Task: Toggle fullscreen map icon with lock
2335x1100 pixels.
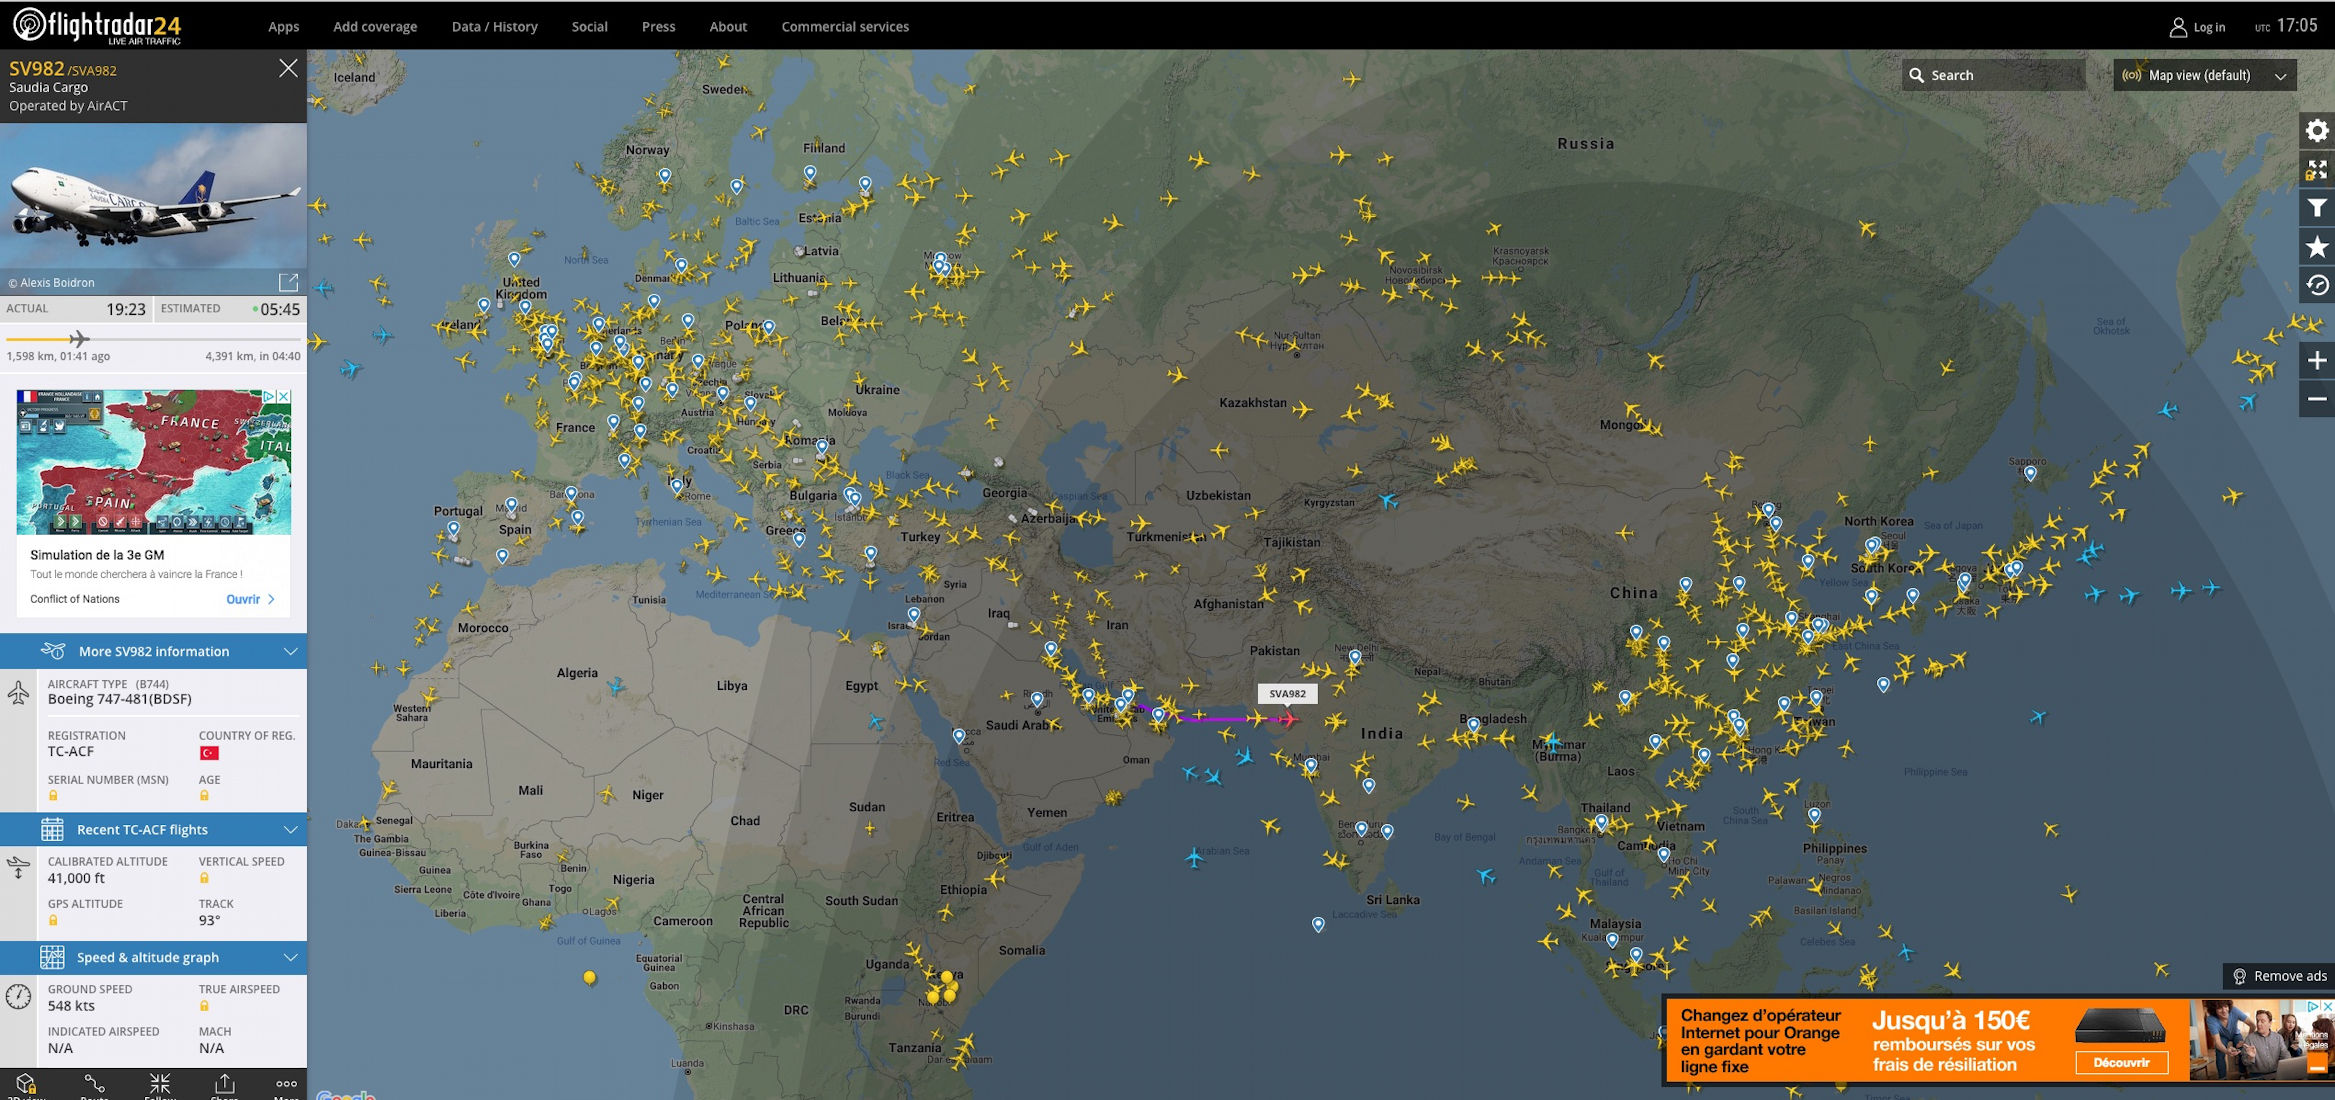Action: [2316, 169]
